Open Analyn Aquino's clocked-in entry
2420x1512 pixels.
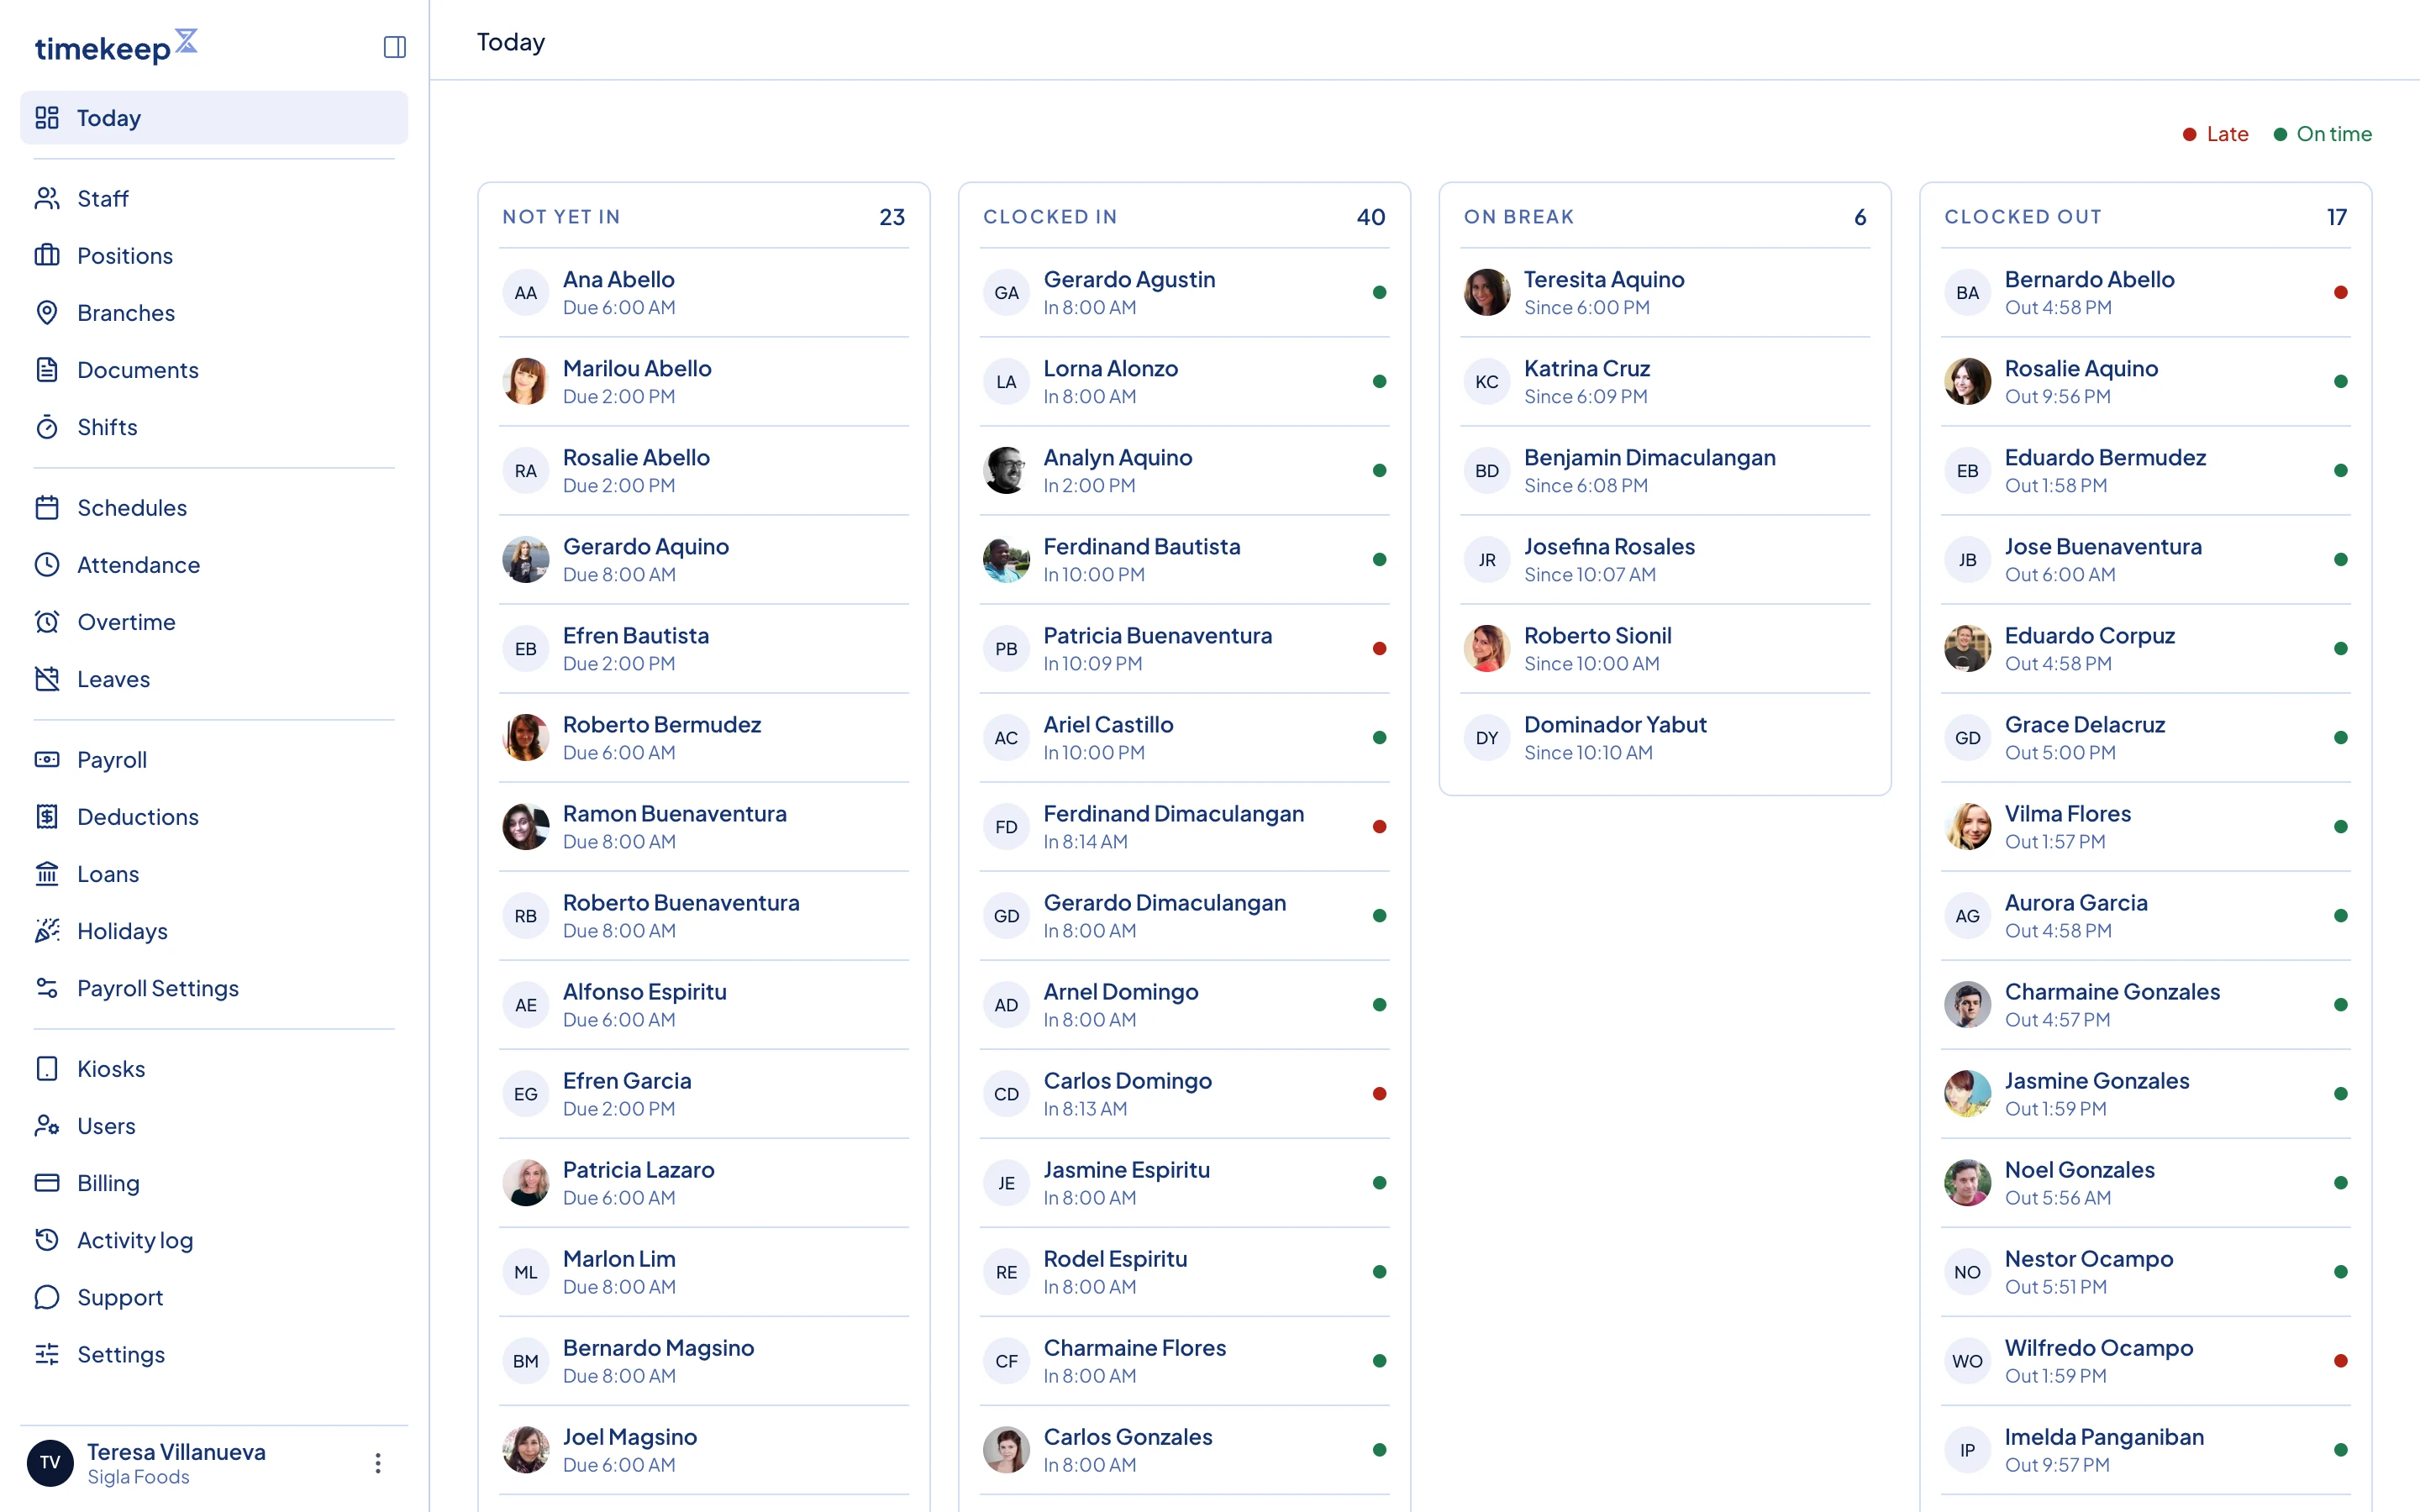click(1184, 470)
